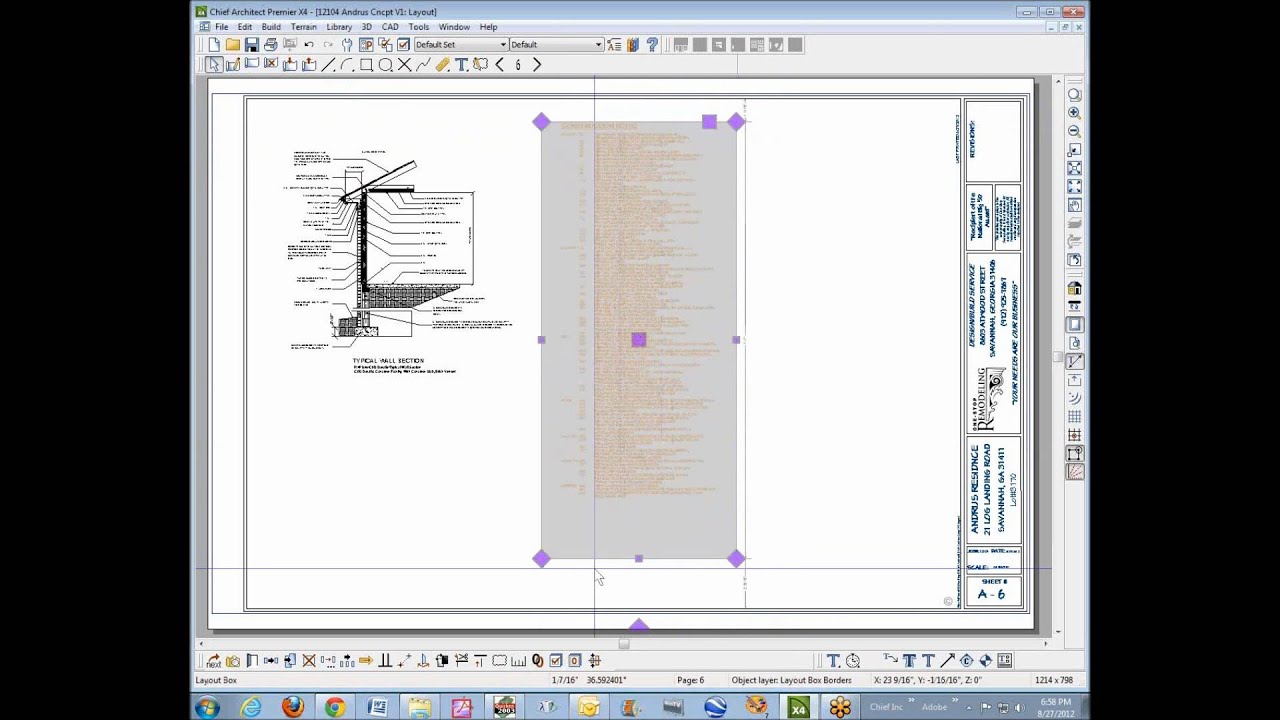The height and width of the screenshot is (720, 1280).
Task: Open Preferences with the wrench icon
Action: tap(347, 45)
